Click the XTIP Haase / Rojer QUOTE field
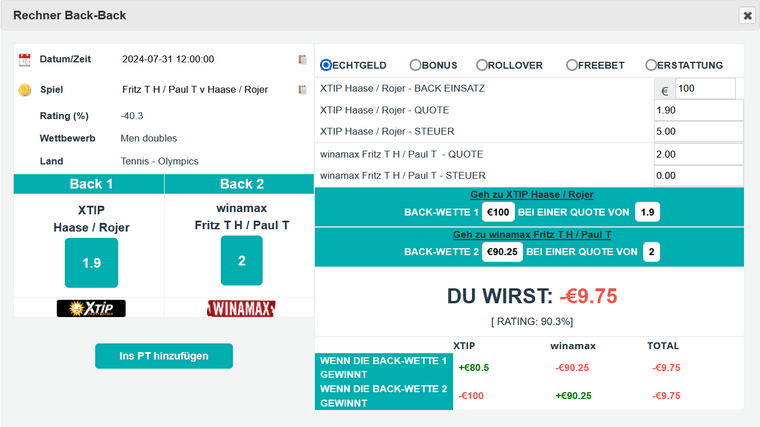Viewport: 760px width, 427px height. [x=698, y=110]
